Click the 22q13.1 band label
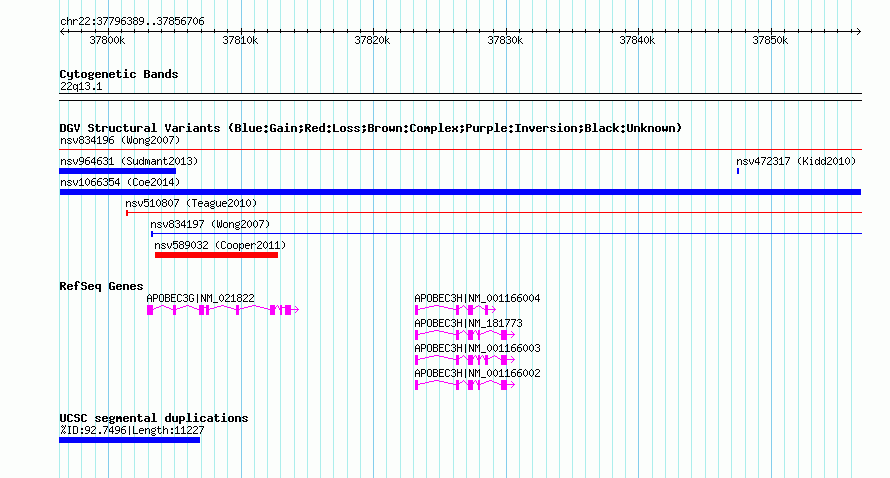The width and height of the screenshot is (890, 478). [x=81, y=86]
